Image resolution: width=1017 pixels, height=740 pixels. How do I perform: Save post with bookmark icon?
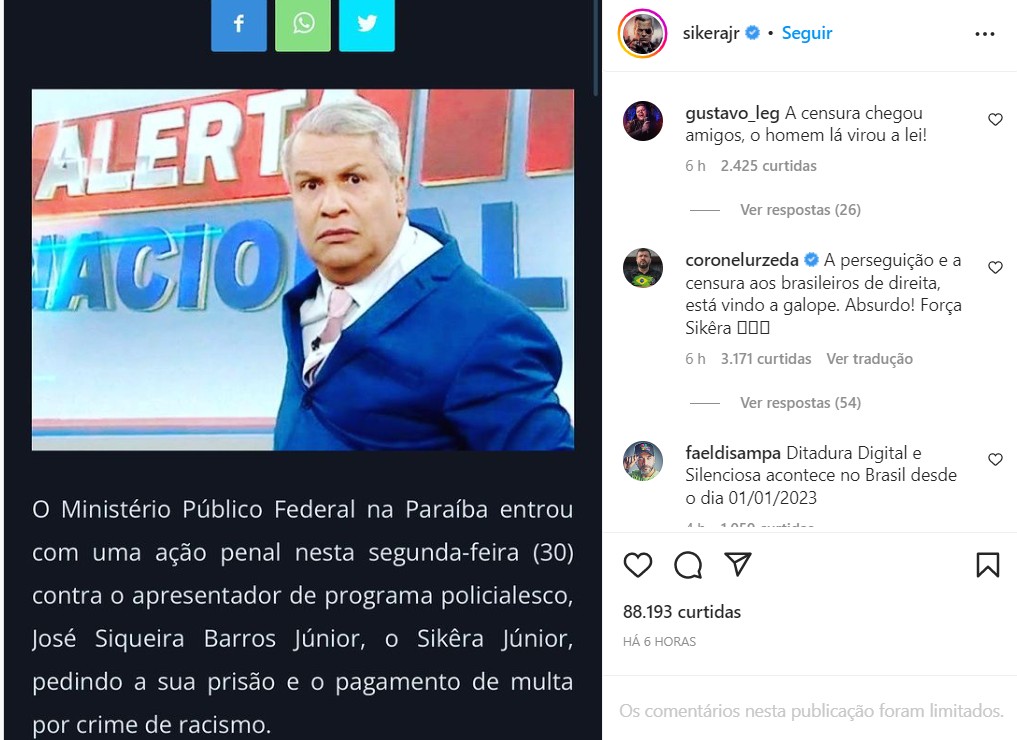[x=987, y=565]
